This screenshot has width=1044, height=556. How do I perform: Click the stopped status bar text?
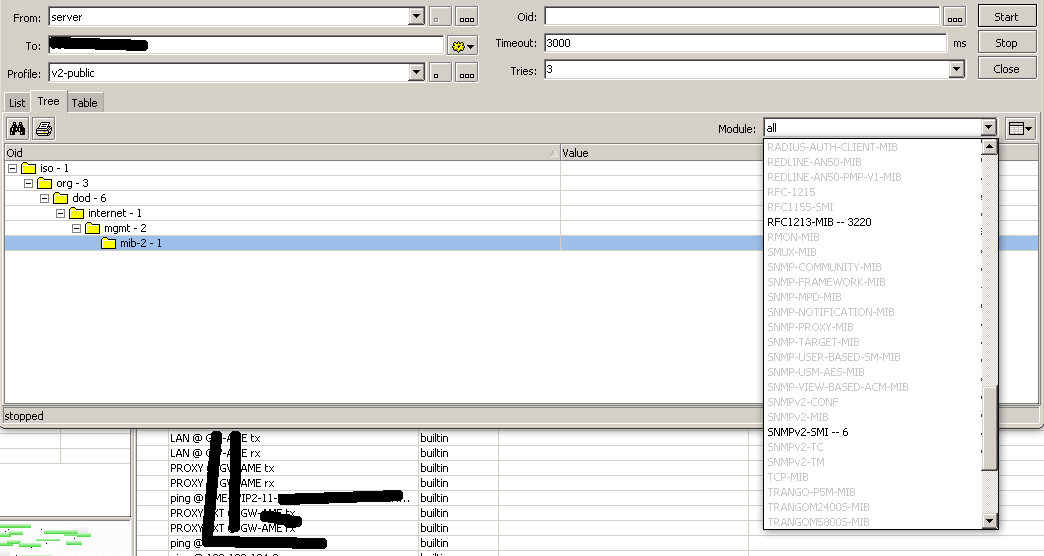24,416
